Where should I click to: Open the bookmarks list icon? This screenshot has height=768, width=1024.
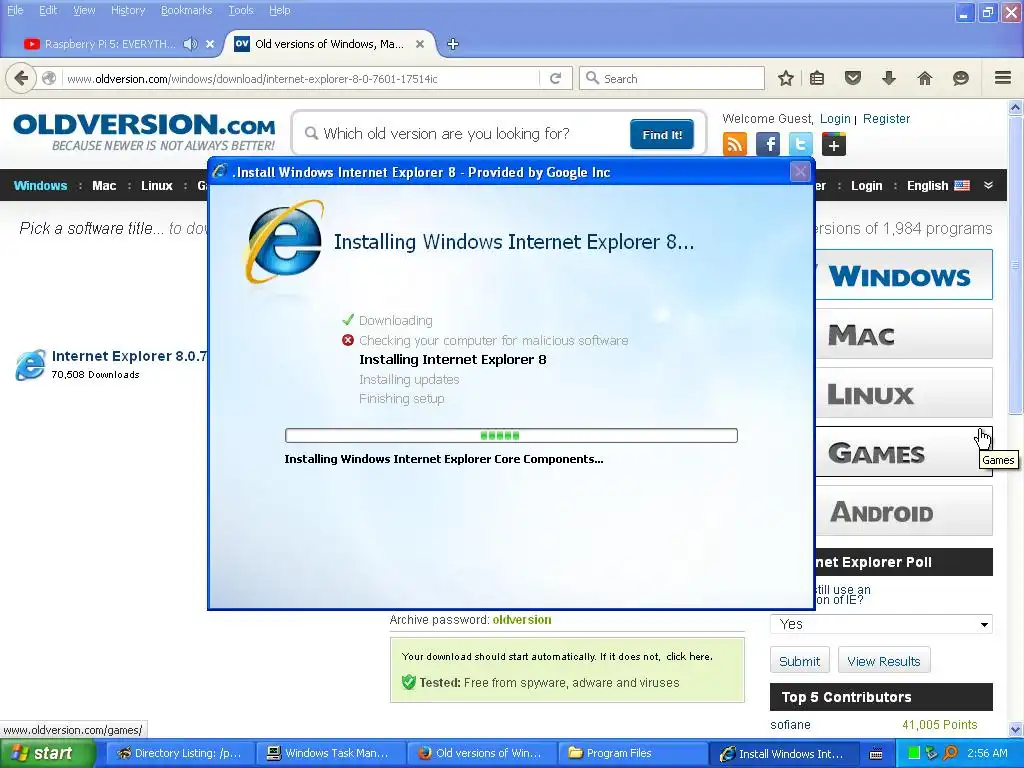[x=817, y=78]
